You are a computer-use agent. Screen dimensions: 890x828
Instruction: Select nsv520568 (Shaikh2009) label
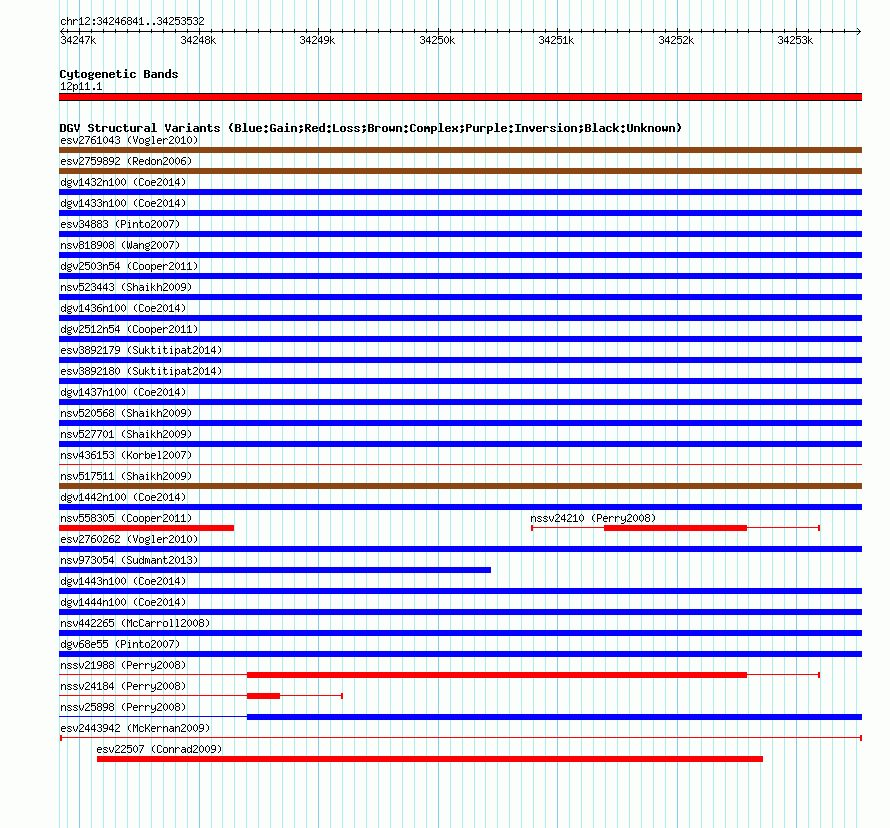click(126, 413)
